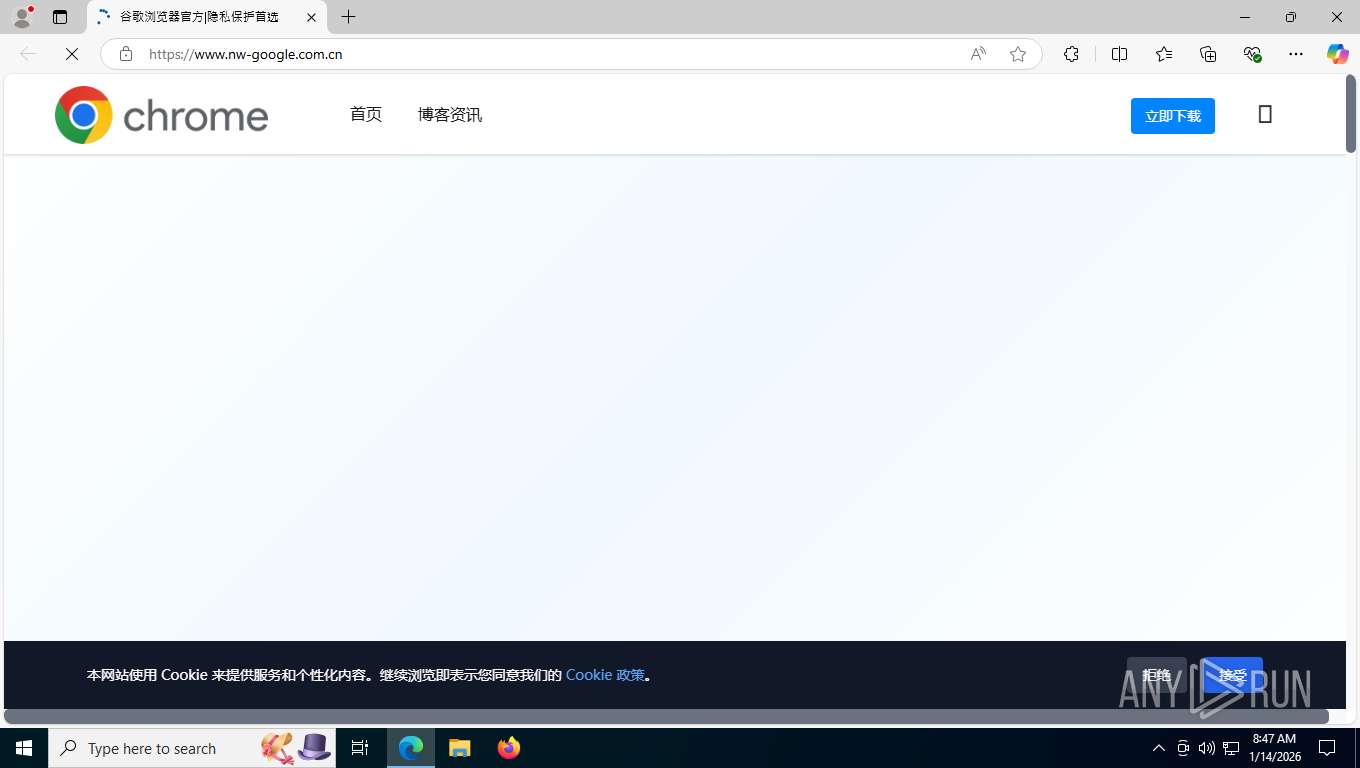
Task: Click Type here to search box
Action: (x=192, y=748)
